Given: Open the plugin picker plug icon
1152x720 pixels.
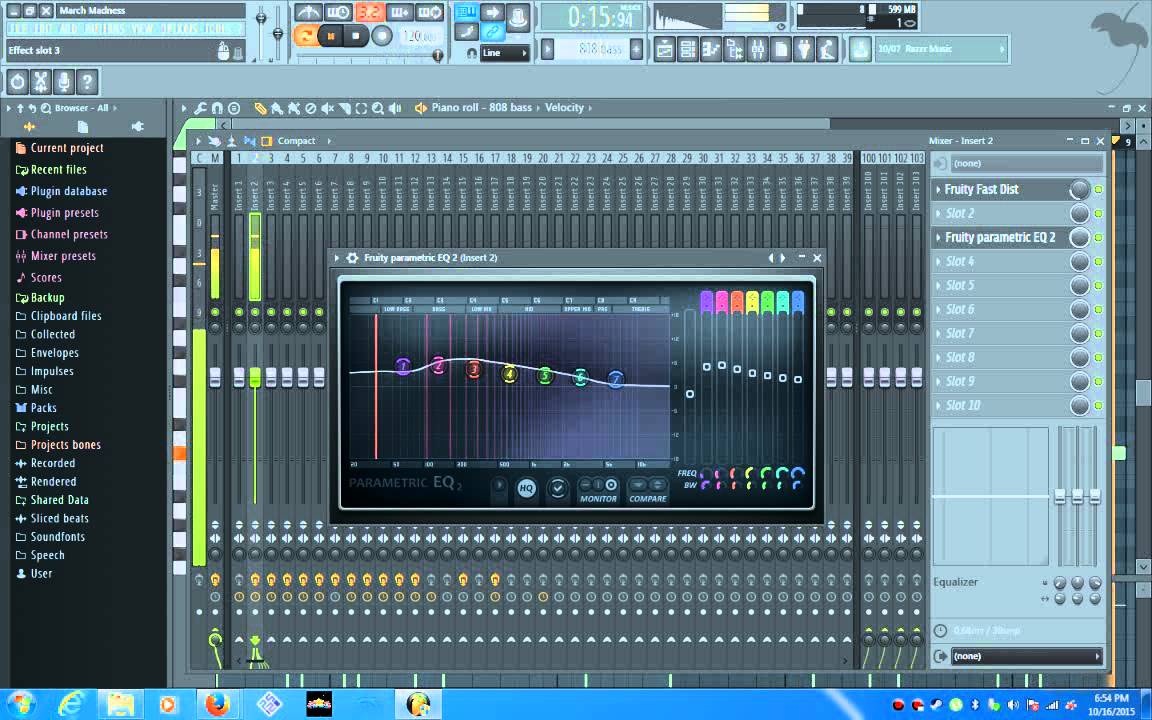Looking at the screenshot, I should click(804, 49).
